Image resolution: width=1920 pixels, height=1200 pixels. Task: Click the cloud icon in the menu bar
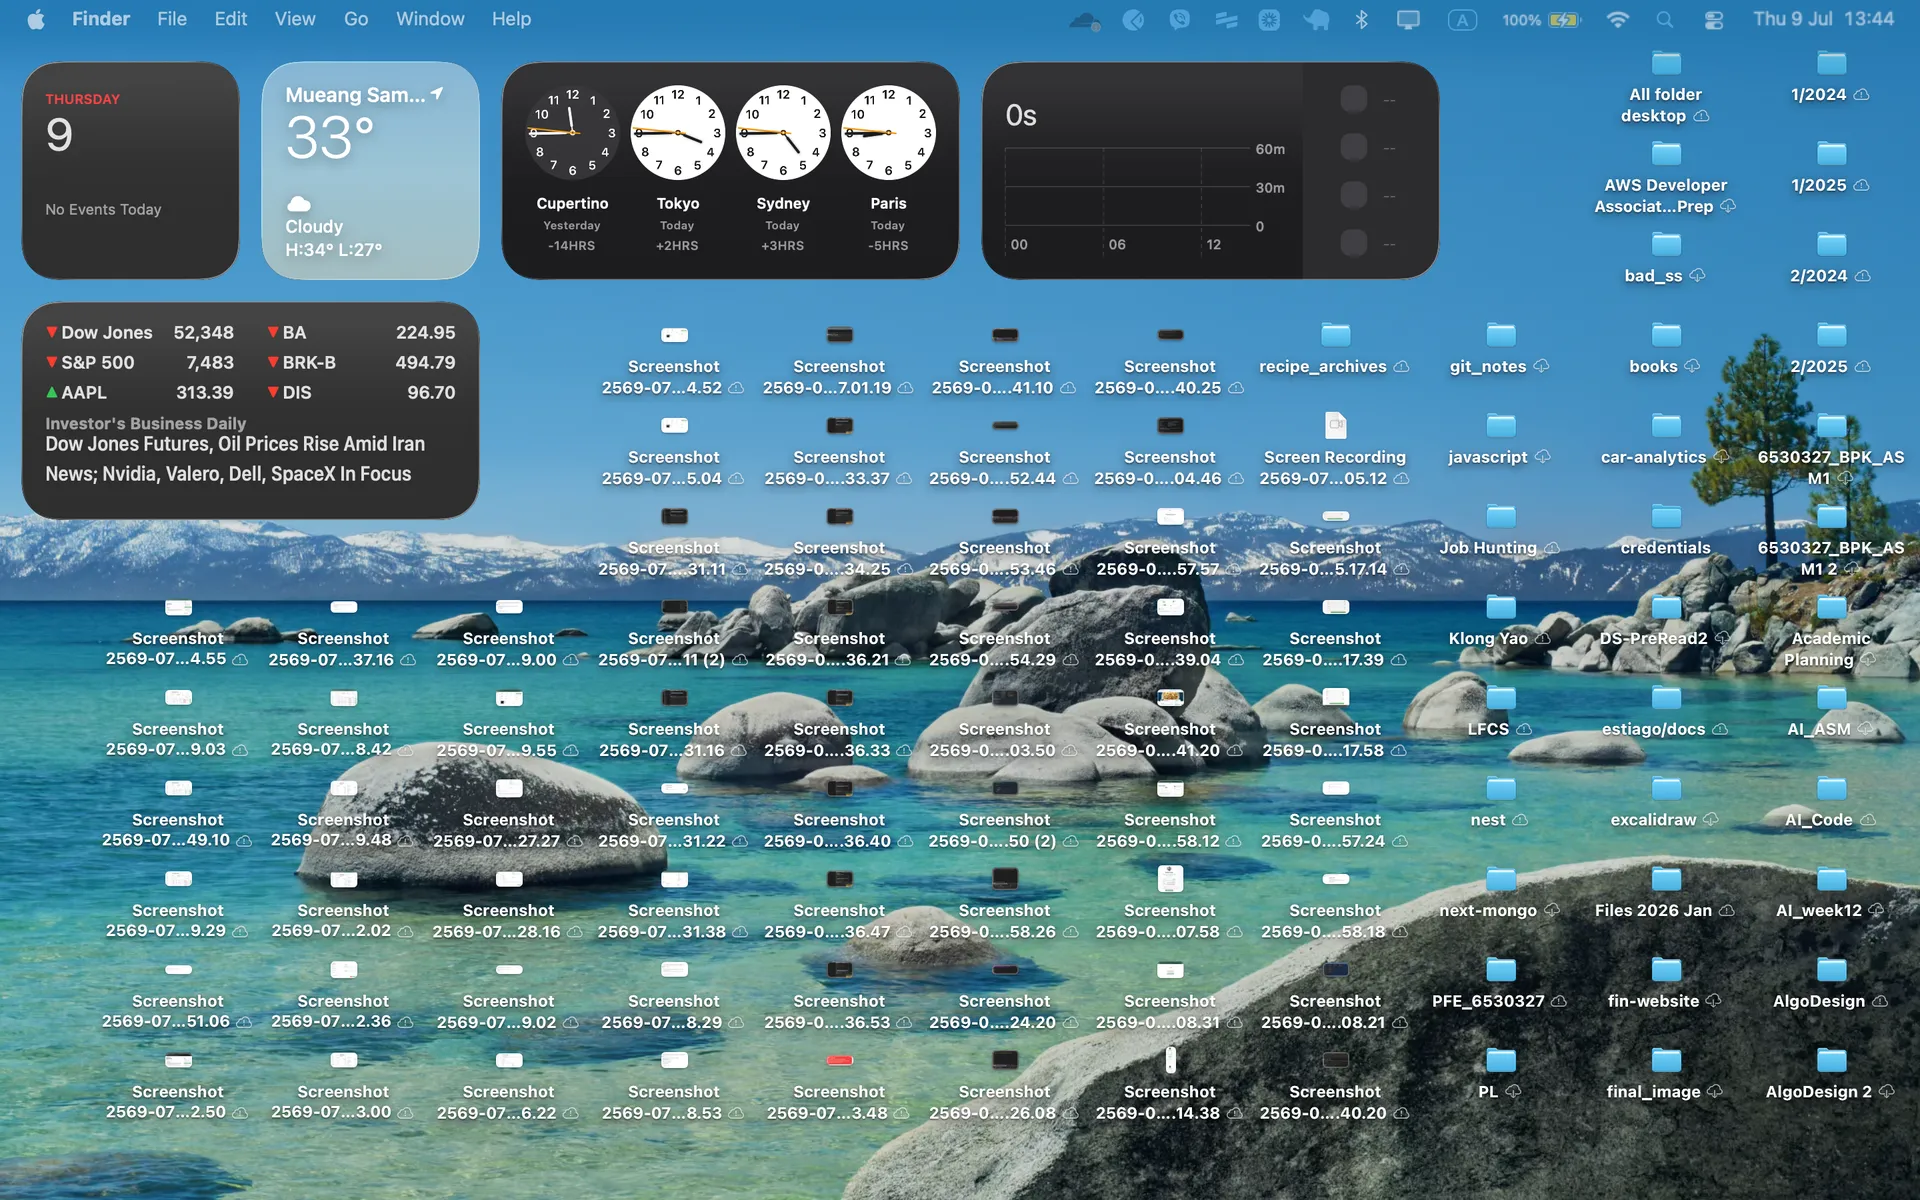point(1085,20)
